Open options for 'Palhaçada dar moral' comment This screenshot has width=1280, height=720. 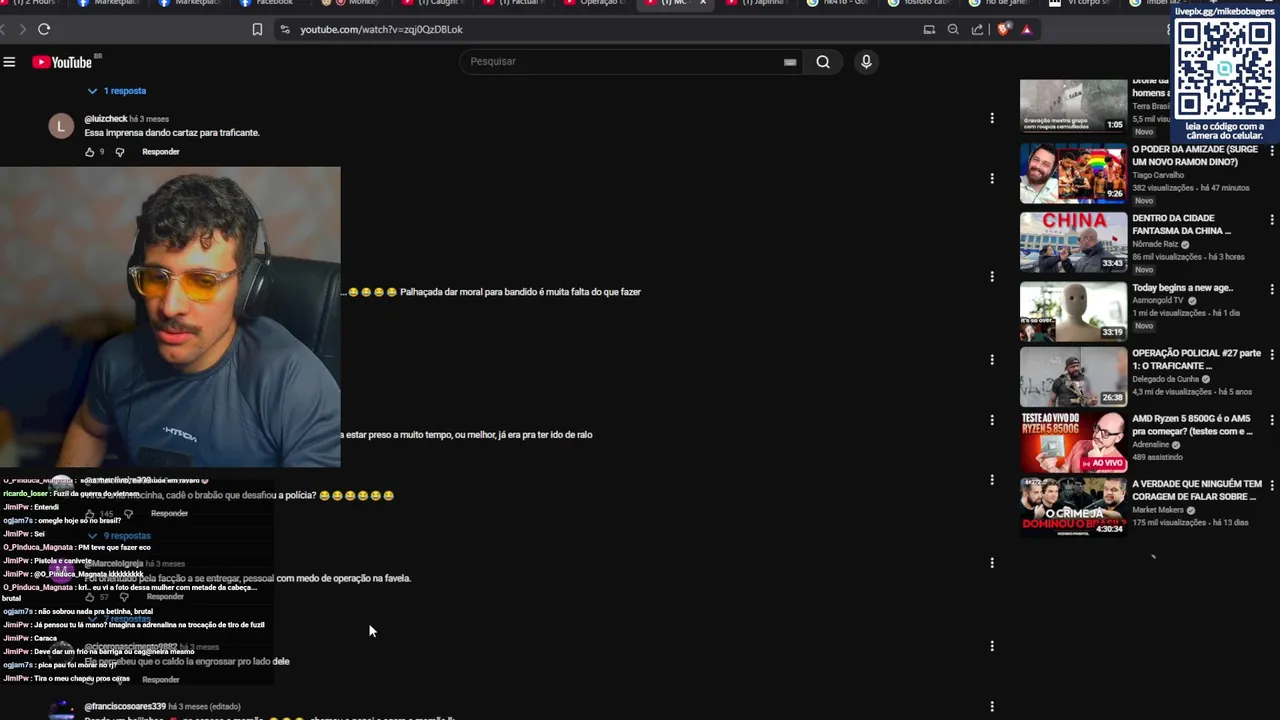coord(991,276)
